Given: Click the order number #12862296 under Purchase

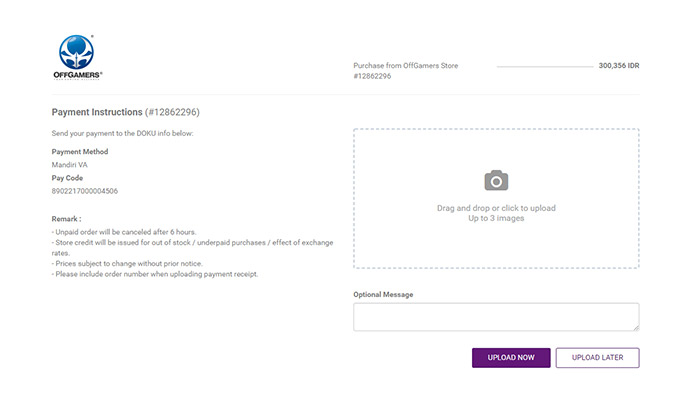Looking at the screenshot, I should [372, 76].
